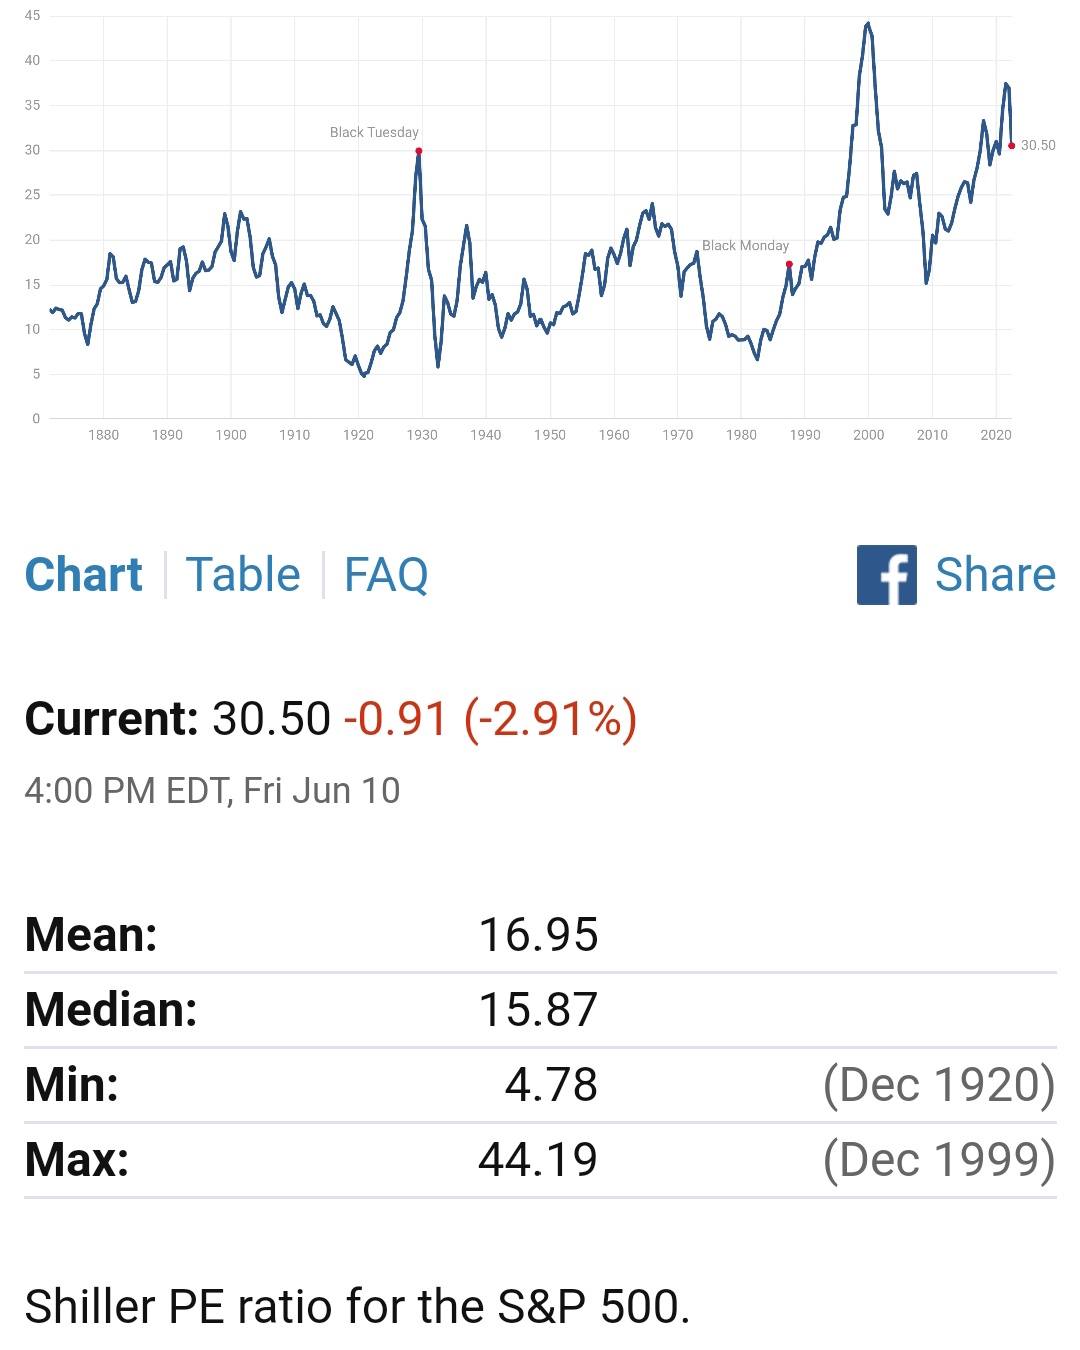1080x1350 pixels.
Task: Click the (Dec 1920) minimum date
Action: [x=938, y=1085]
